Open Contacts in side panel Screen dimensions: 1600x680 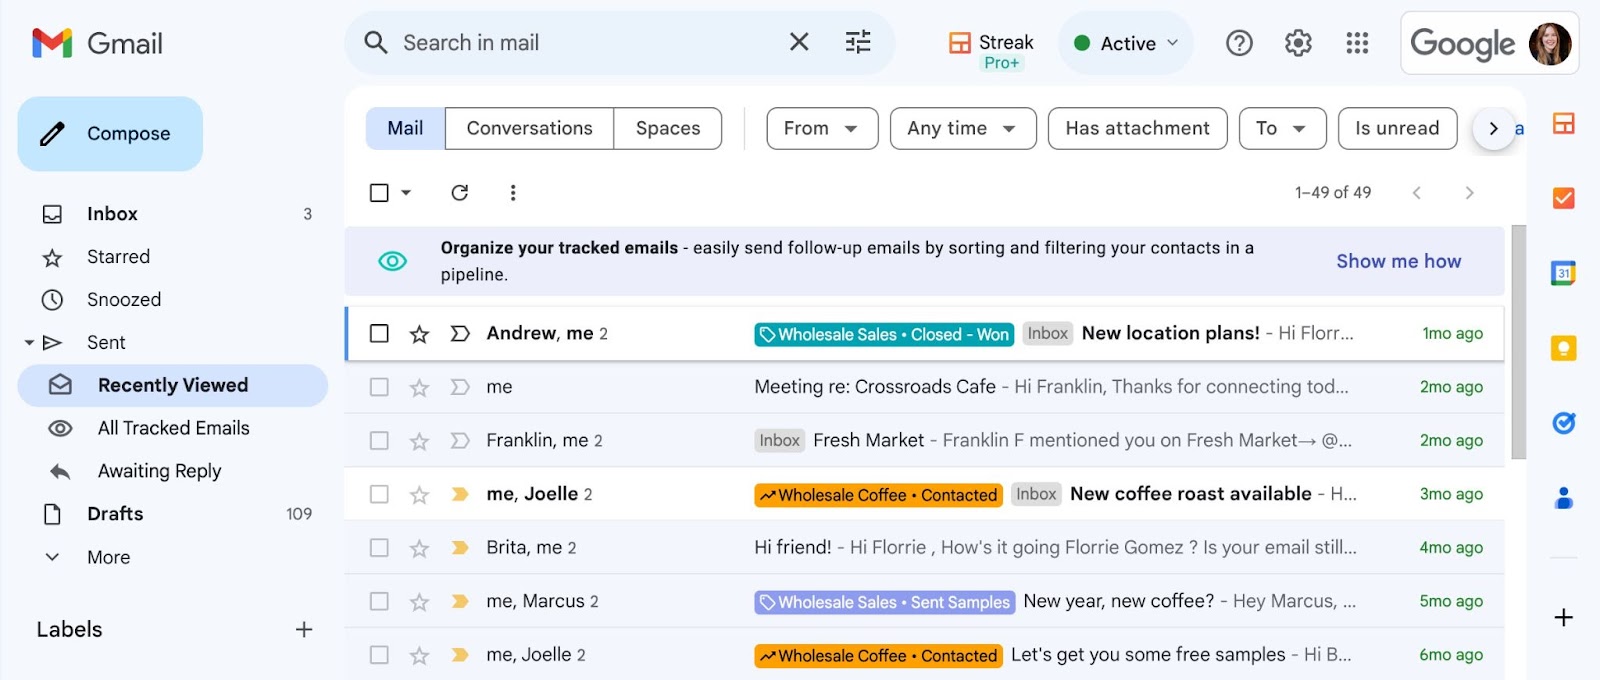click(x=1564, y=497)
